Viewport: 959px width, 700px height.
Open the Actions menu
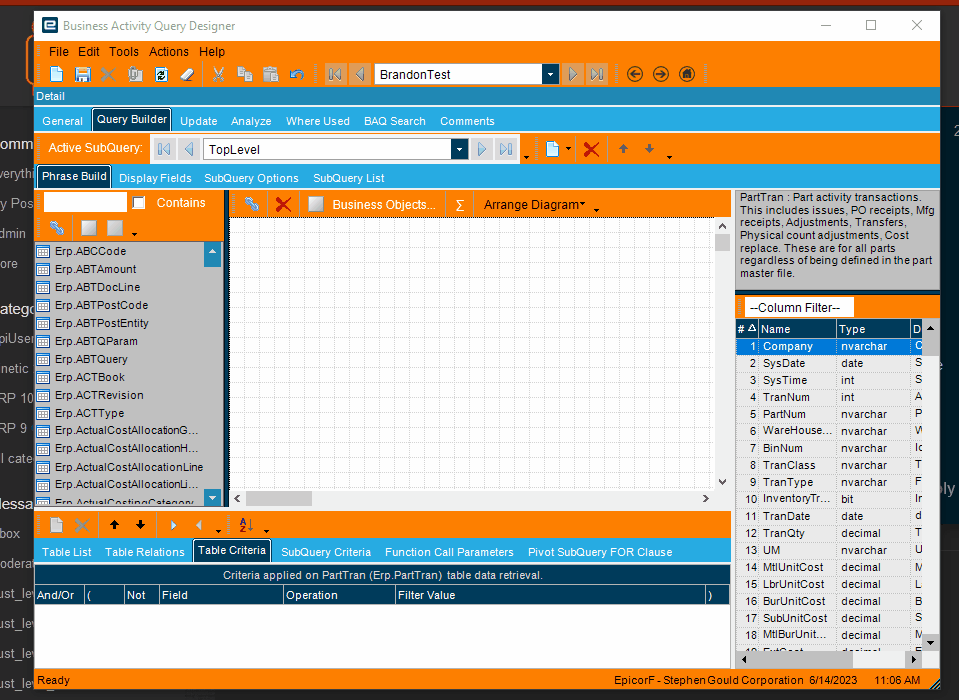(169, 52)
